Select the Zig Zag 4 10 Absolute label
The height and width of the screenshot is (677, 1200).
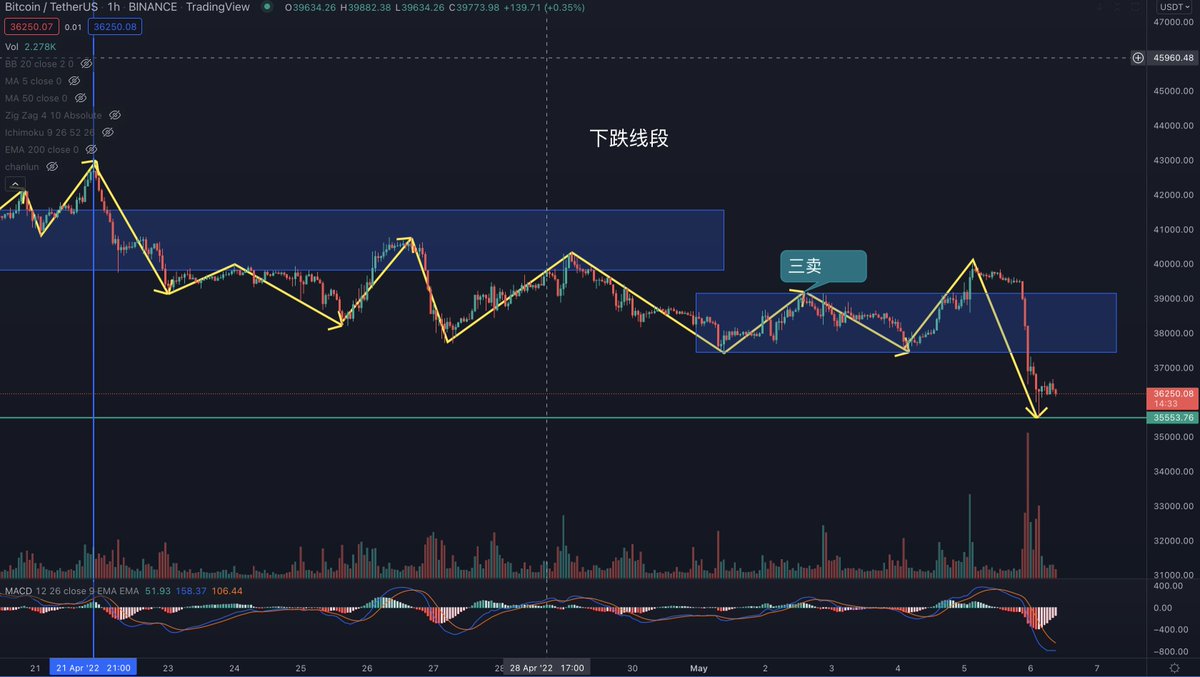pos(54,115)
